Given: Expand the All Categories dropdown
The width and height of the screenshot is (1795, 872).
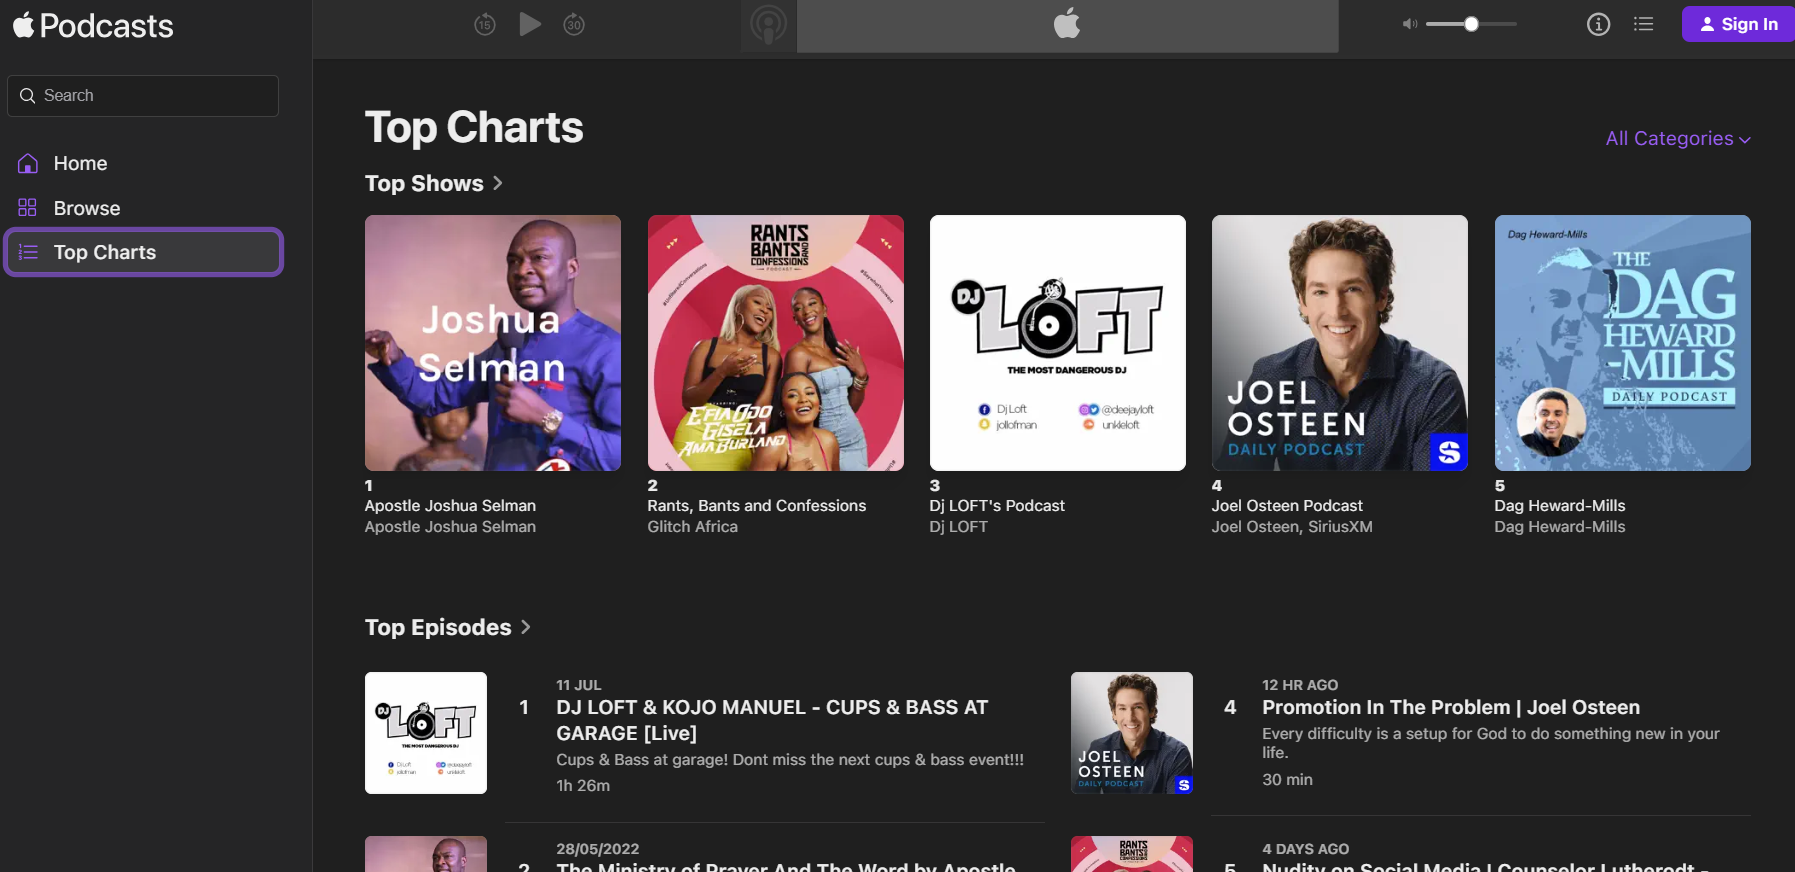Looking at the screenshot, I should (x=1677, y=139).
